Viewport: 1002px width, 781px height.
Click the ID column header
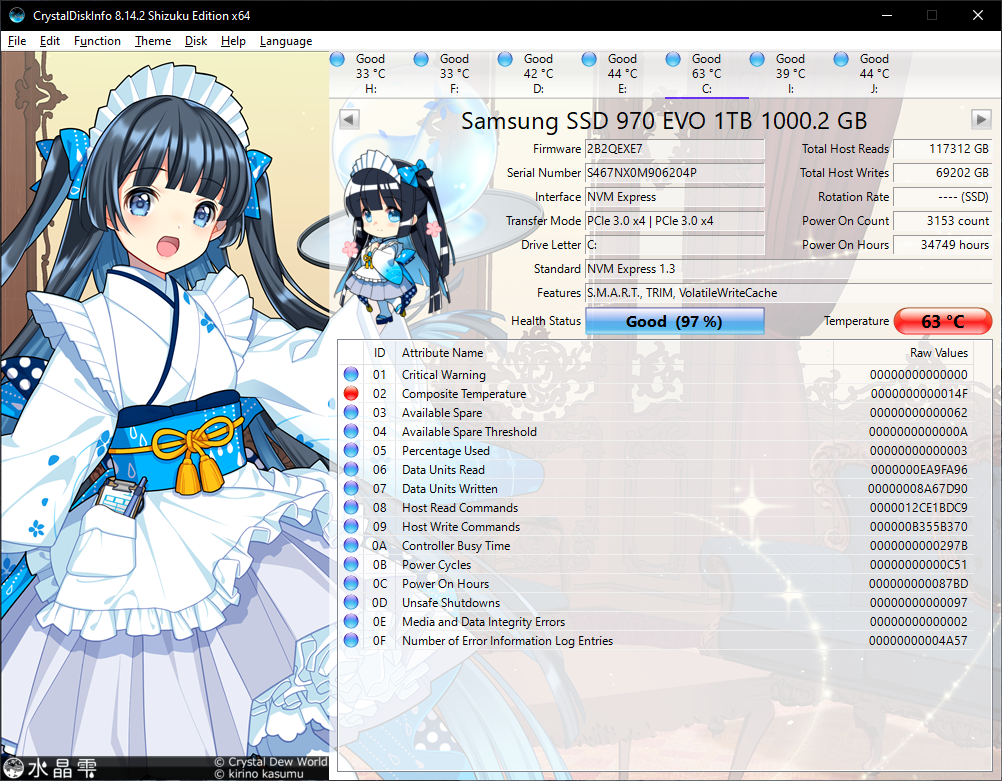click(380, 353)
